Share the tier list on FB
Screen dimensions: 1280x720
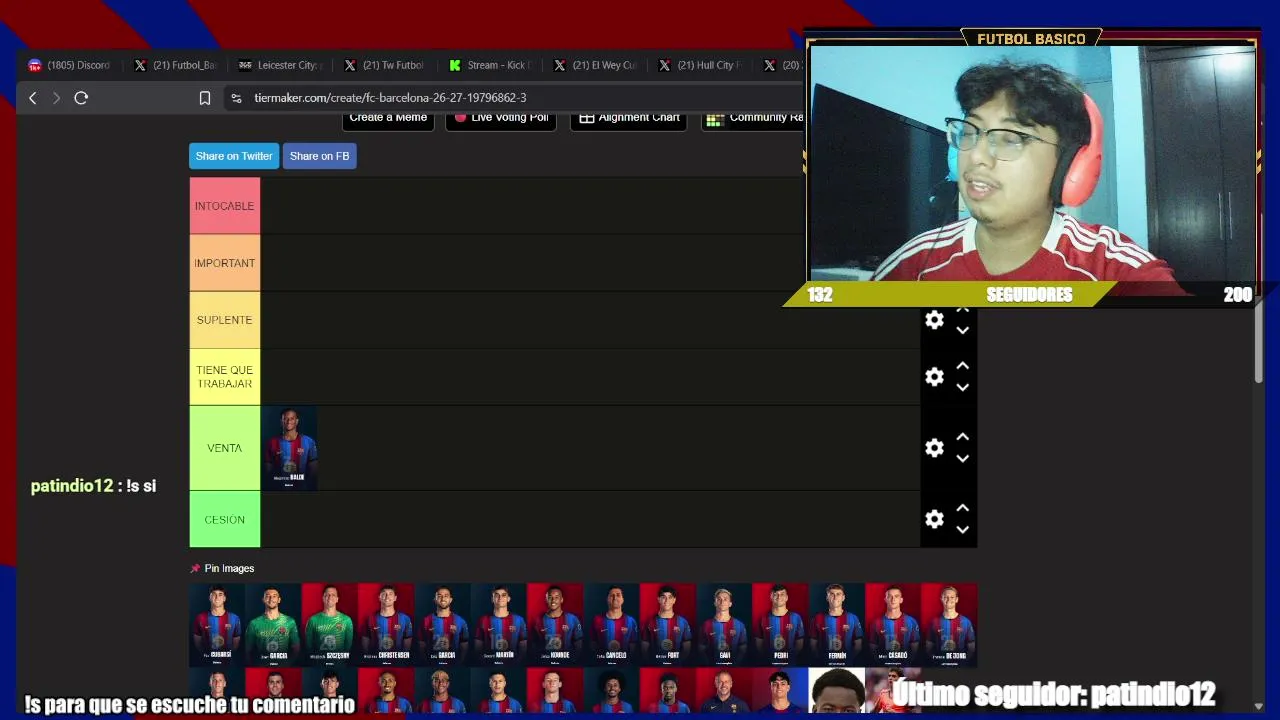[320, 156]
